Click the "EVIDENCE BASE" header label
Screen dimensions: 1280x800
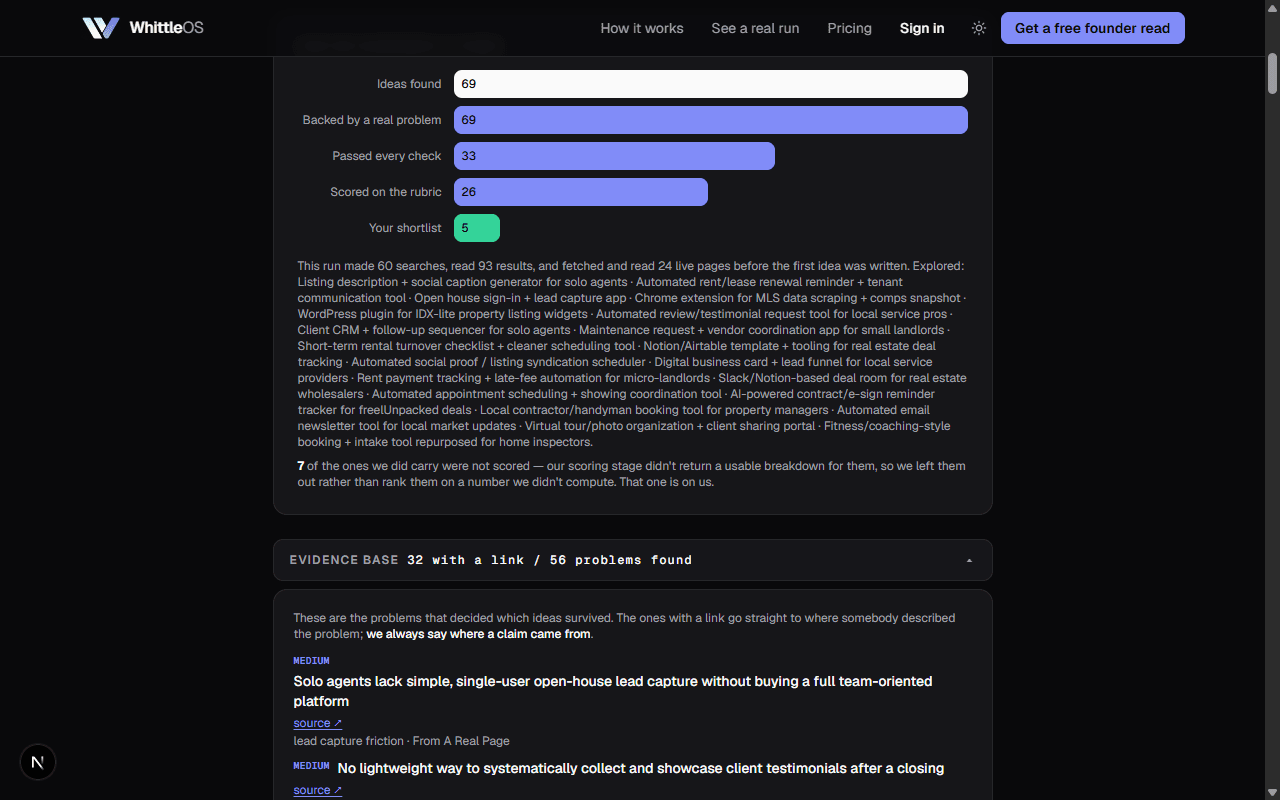tap(344, 560)
